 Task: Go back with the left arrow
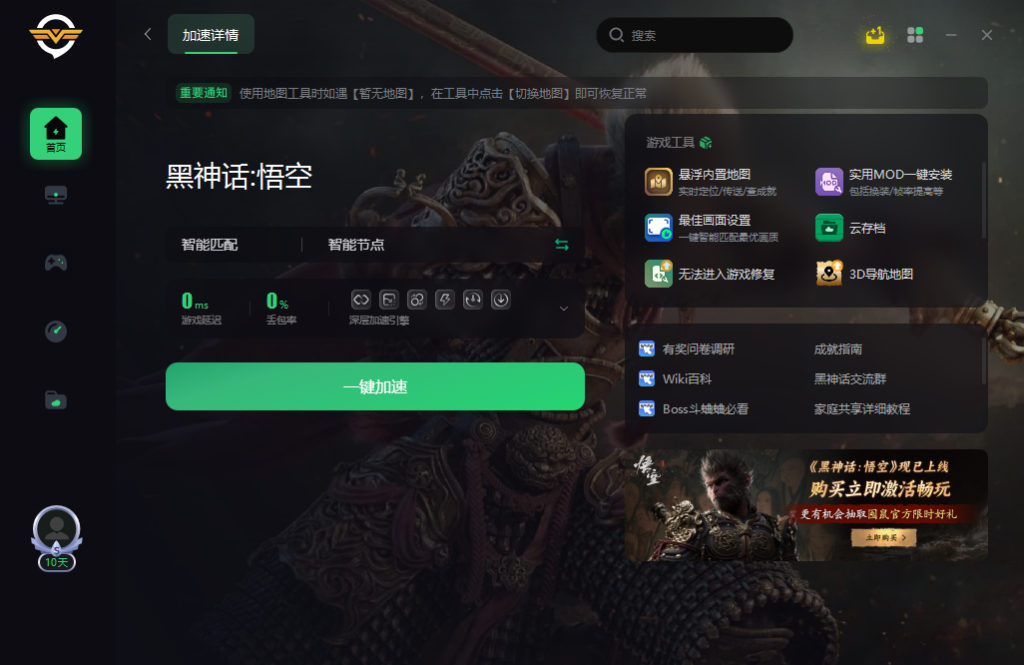tap(148, 34)
